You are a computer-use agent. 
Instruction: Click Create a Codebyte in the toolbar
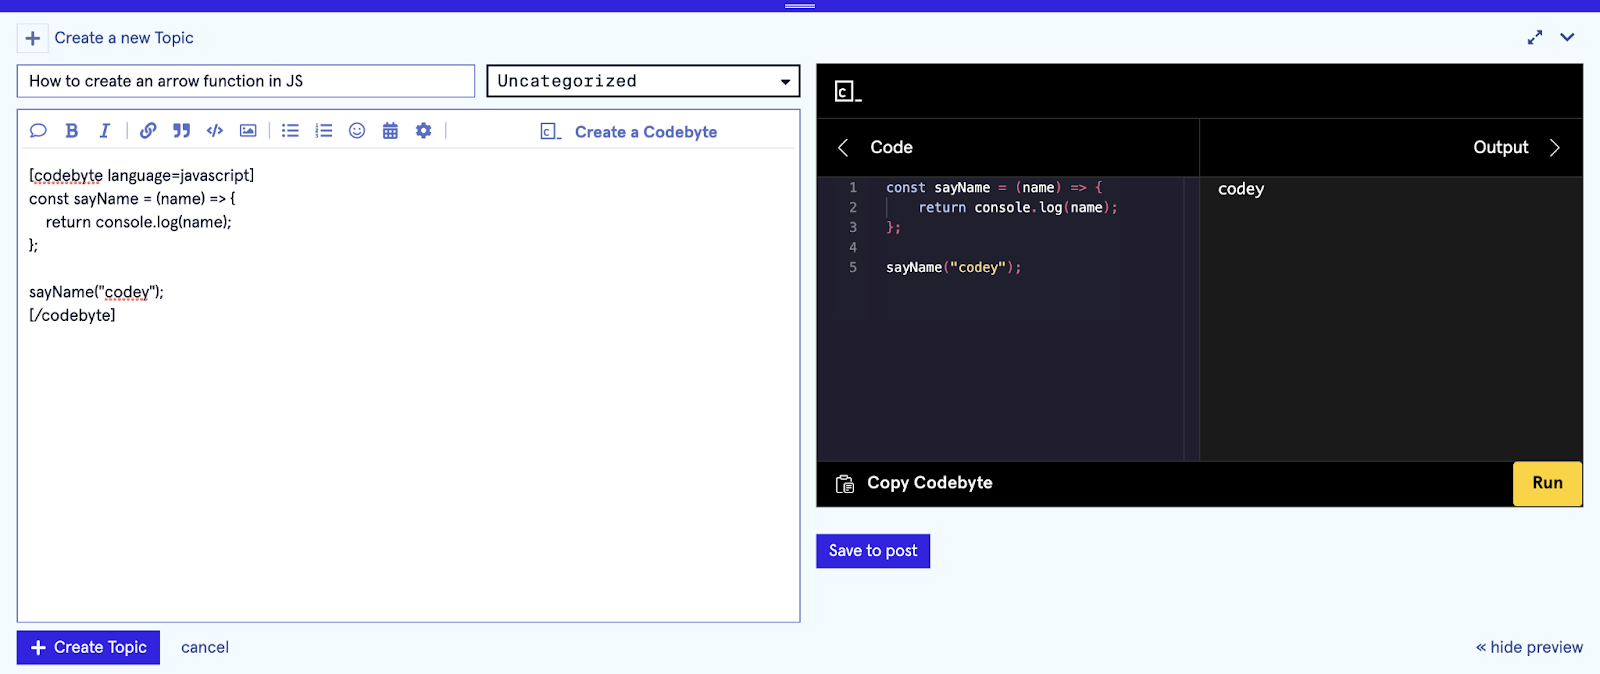tap(629, 132)
